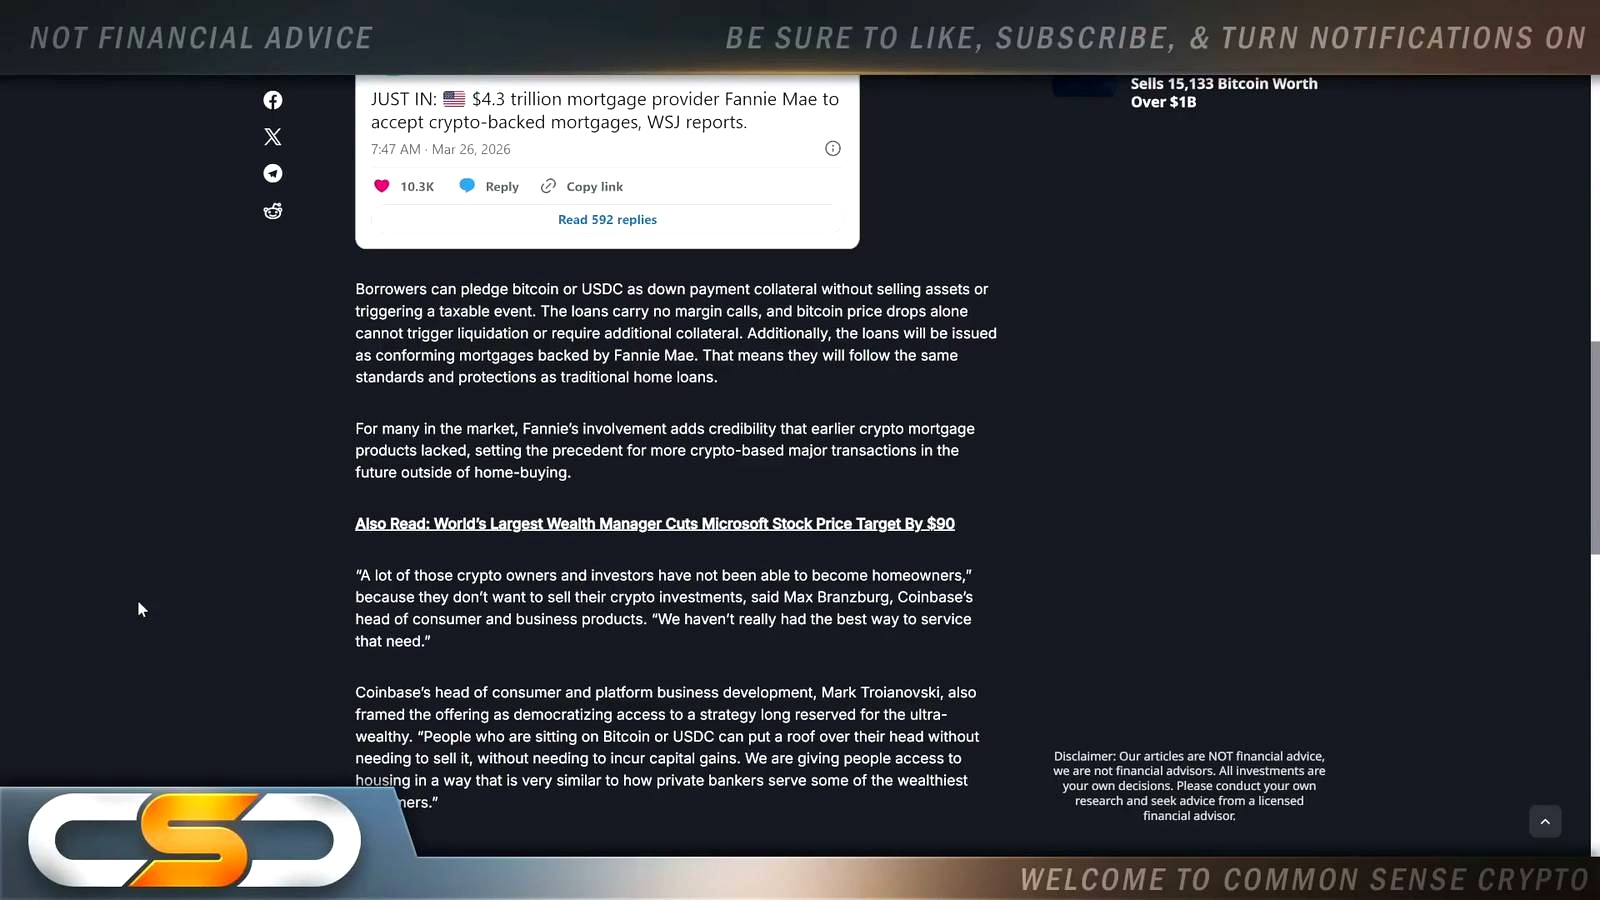The width and height of the screenshot is (1600, 900).
Task: Share the article on Reddit
Action: (273, 211)
